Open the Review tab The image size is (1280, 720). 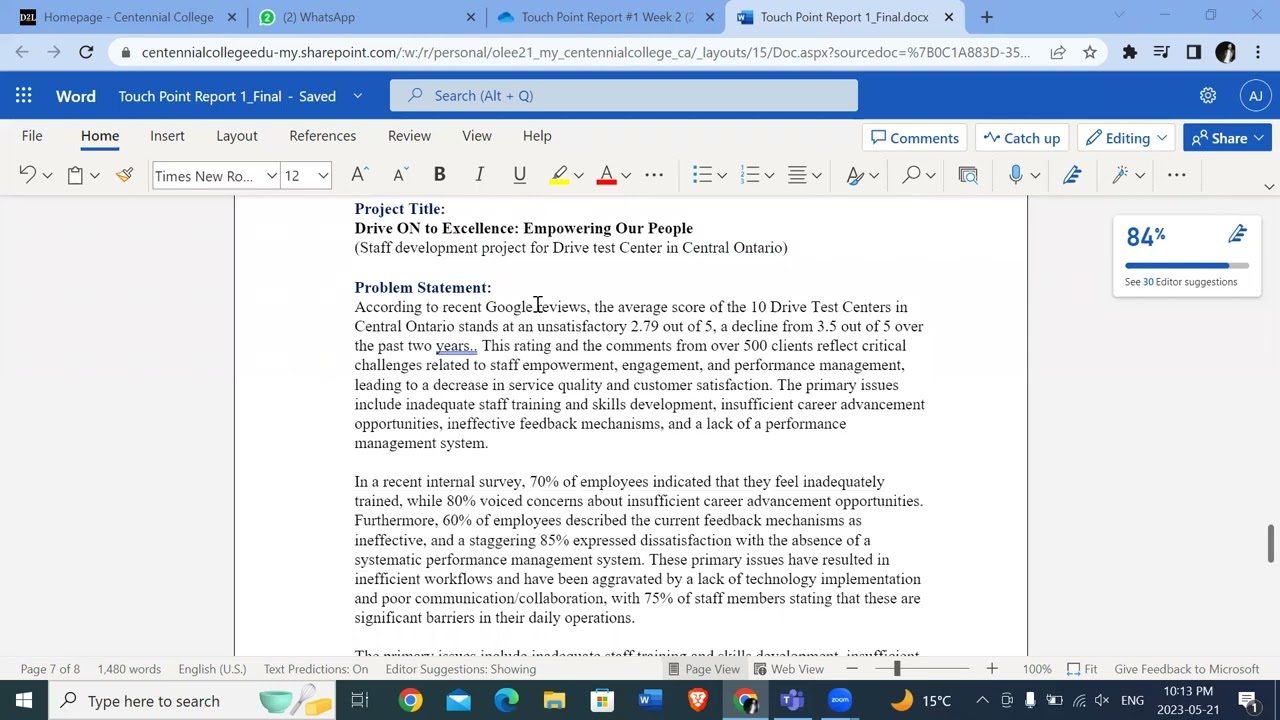pos(409,136)
